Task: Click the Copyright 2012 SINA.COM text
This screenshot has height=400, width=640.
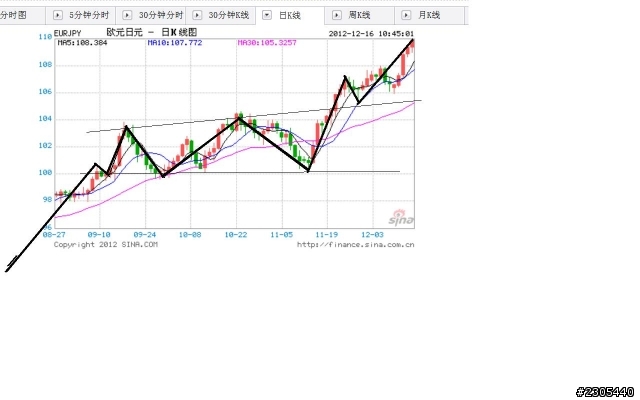Action: [x=106, y=244]
